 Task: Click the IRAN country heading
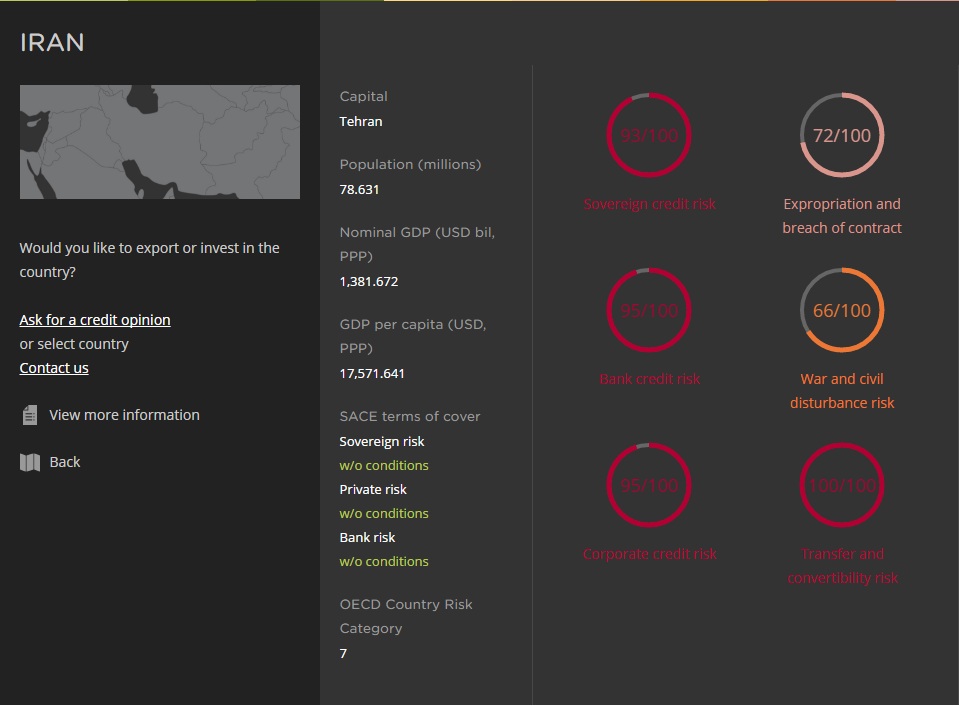click(x=52, y=42)
